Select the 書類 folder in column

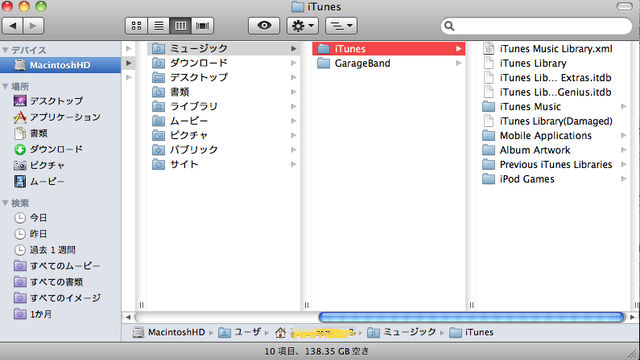(224, 92)
